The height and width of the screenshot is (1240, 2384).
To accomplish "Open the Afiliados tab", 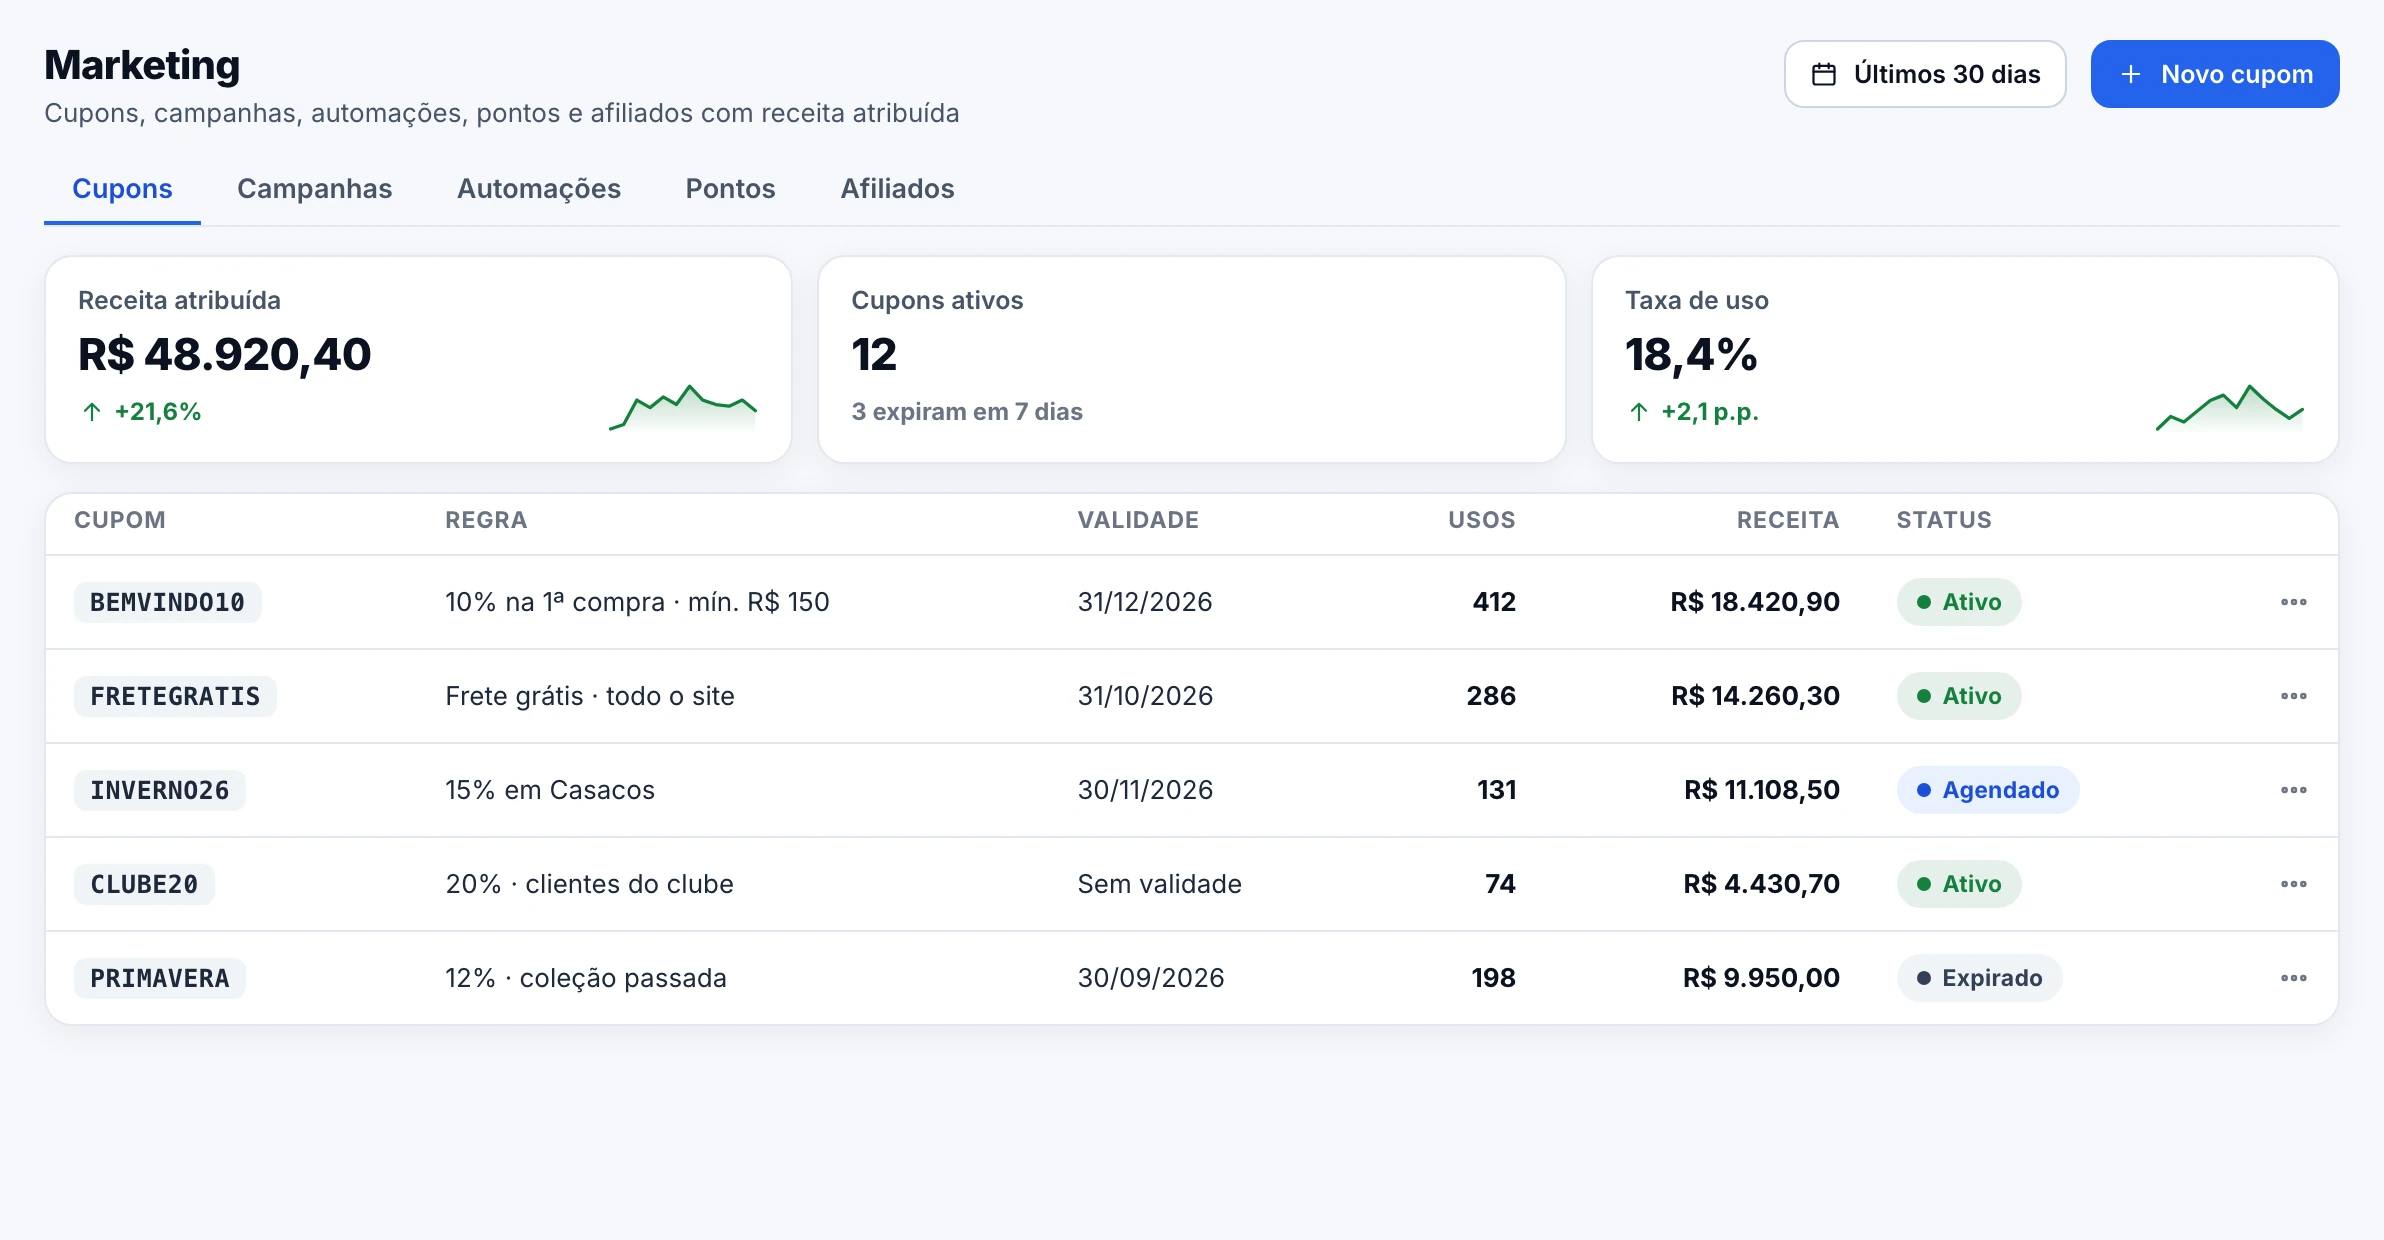I will pos(897,189).
